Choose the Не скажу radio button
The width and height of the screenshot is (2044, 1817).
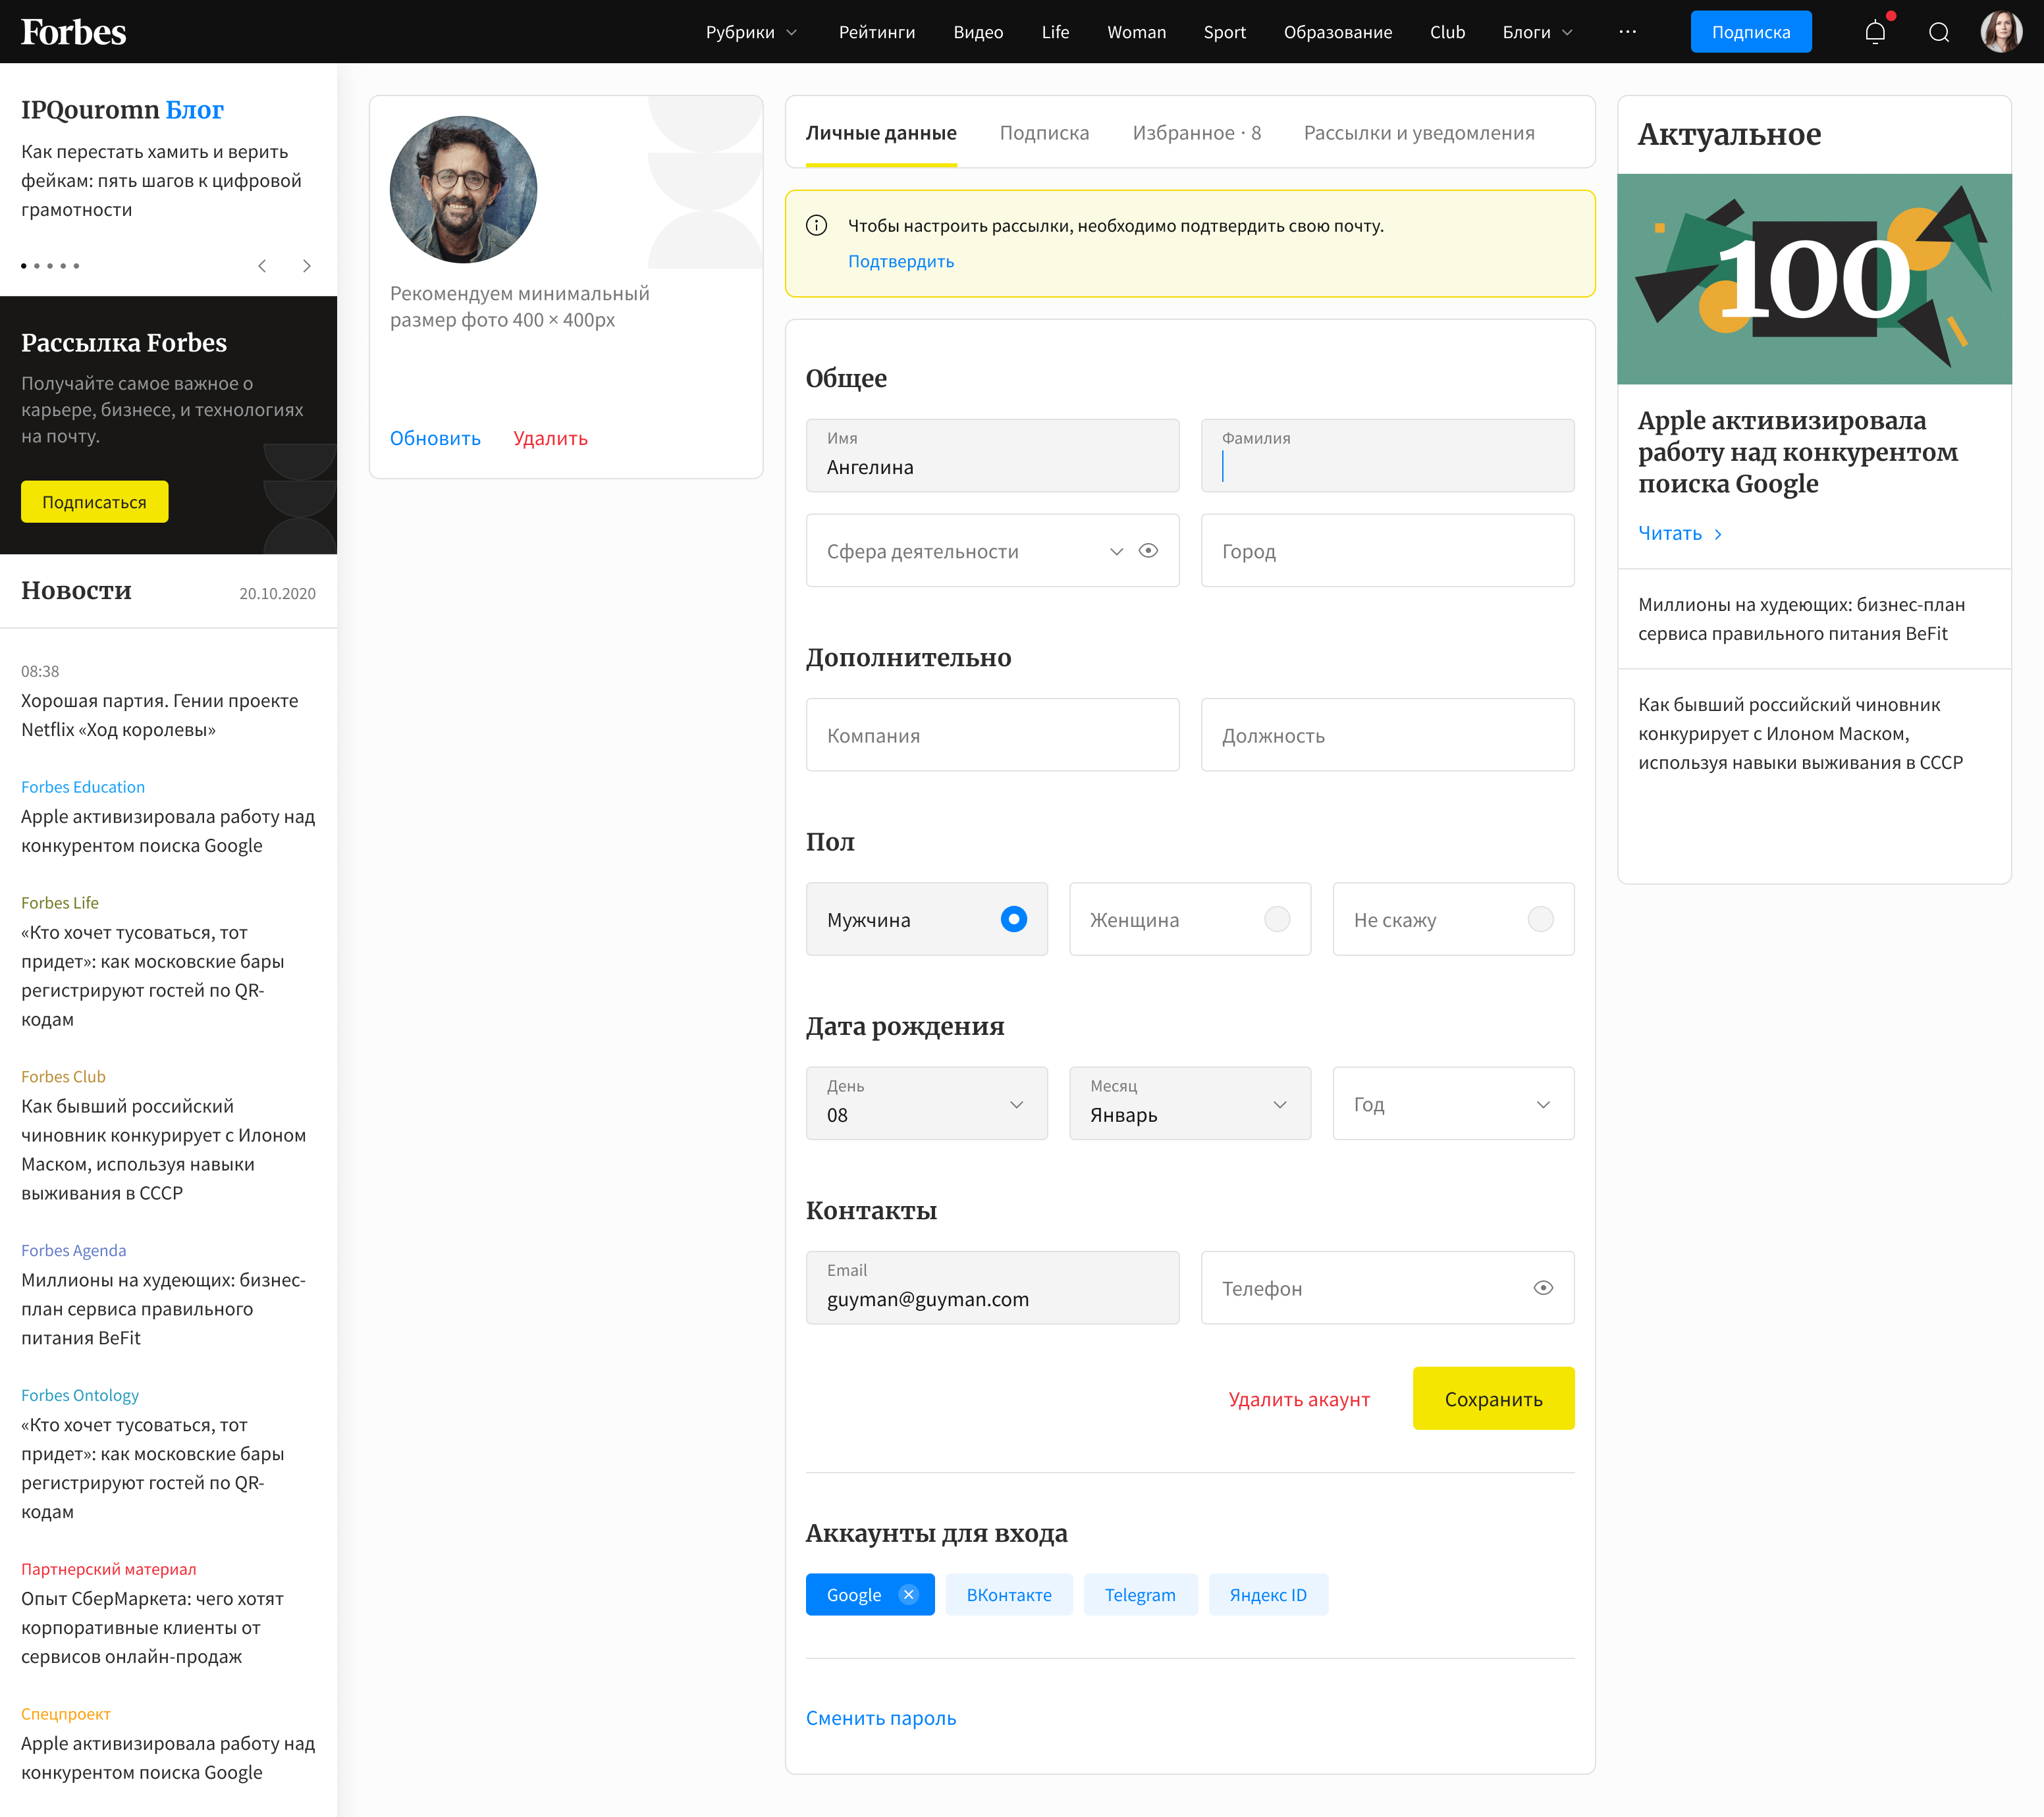(x=1540, y=919)
